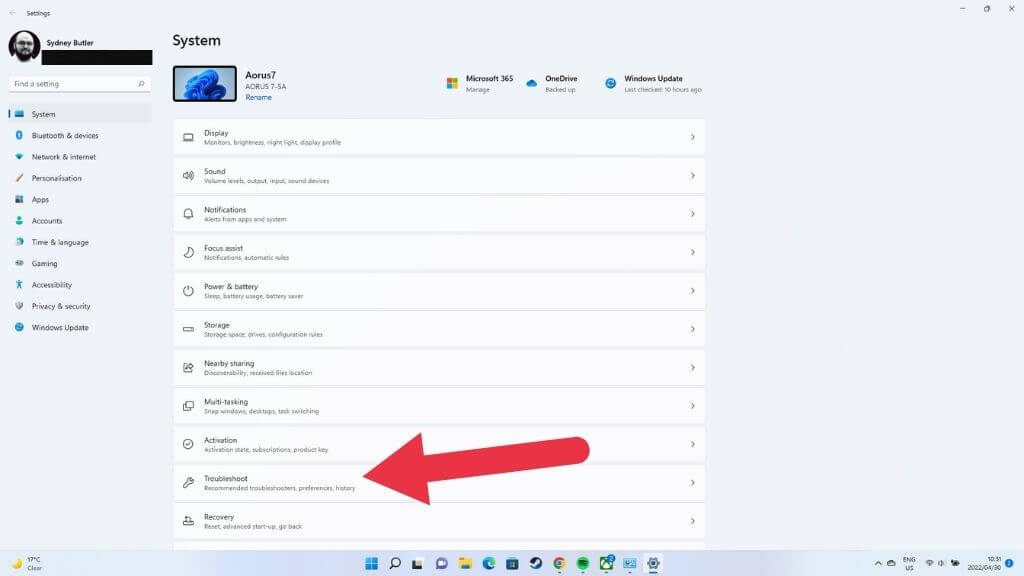Click the Sydney Butler profile picture

tap(24, 46)
